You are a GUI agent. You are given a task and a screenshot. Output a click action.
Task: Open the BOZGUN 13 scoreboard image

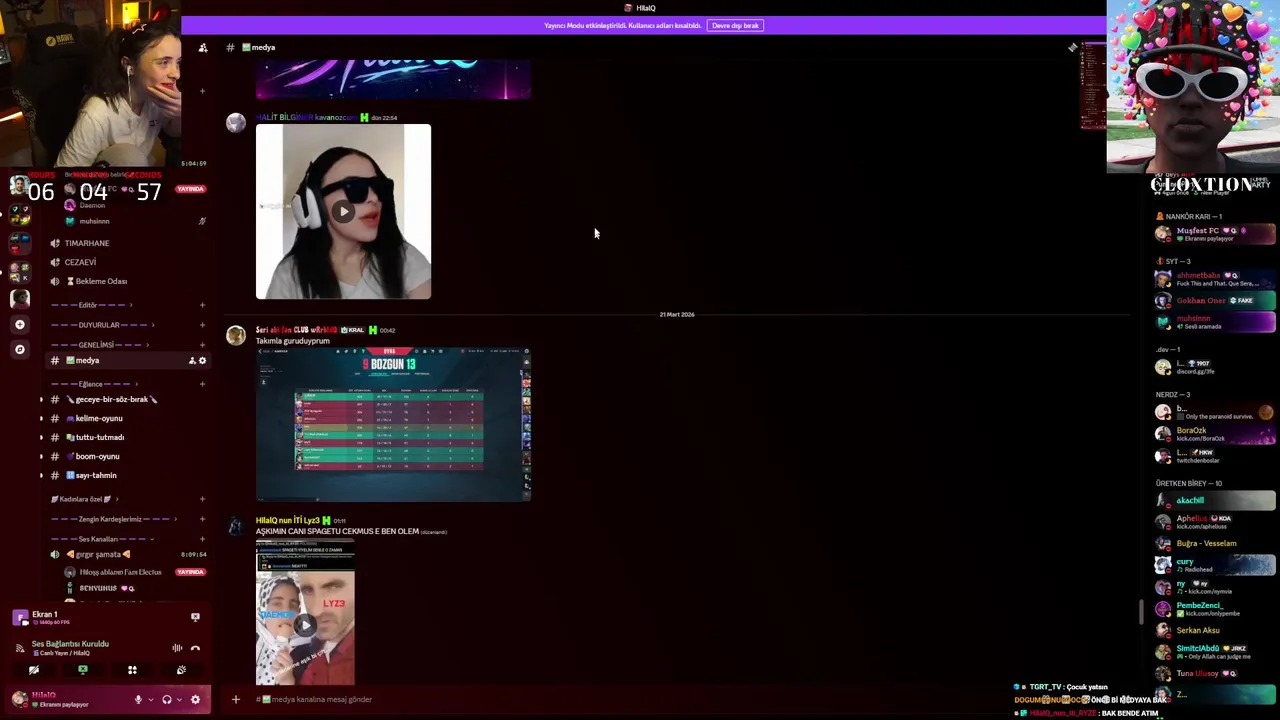[x=393, y=424]
